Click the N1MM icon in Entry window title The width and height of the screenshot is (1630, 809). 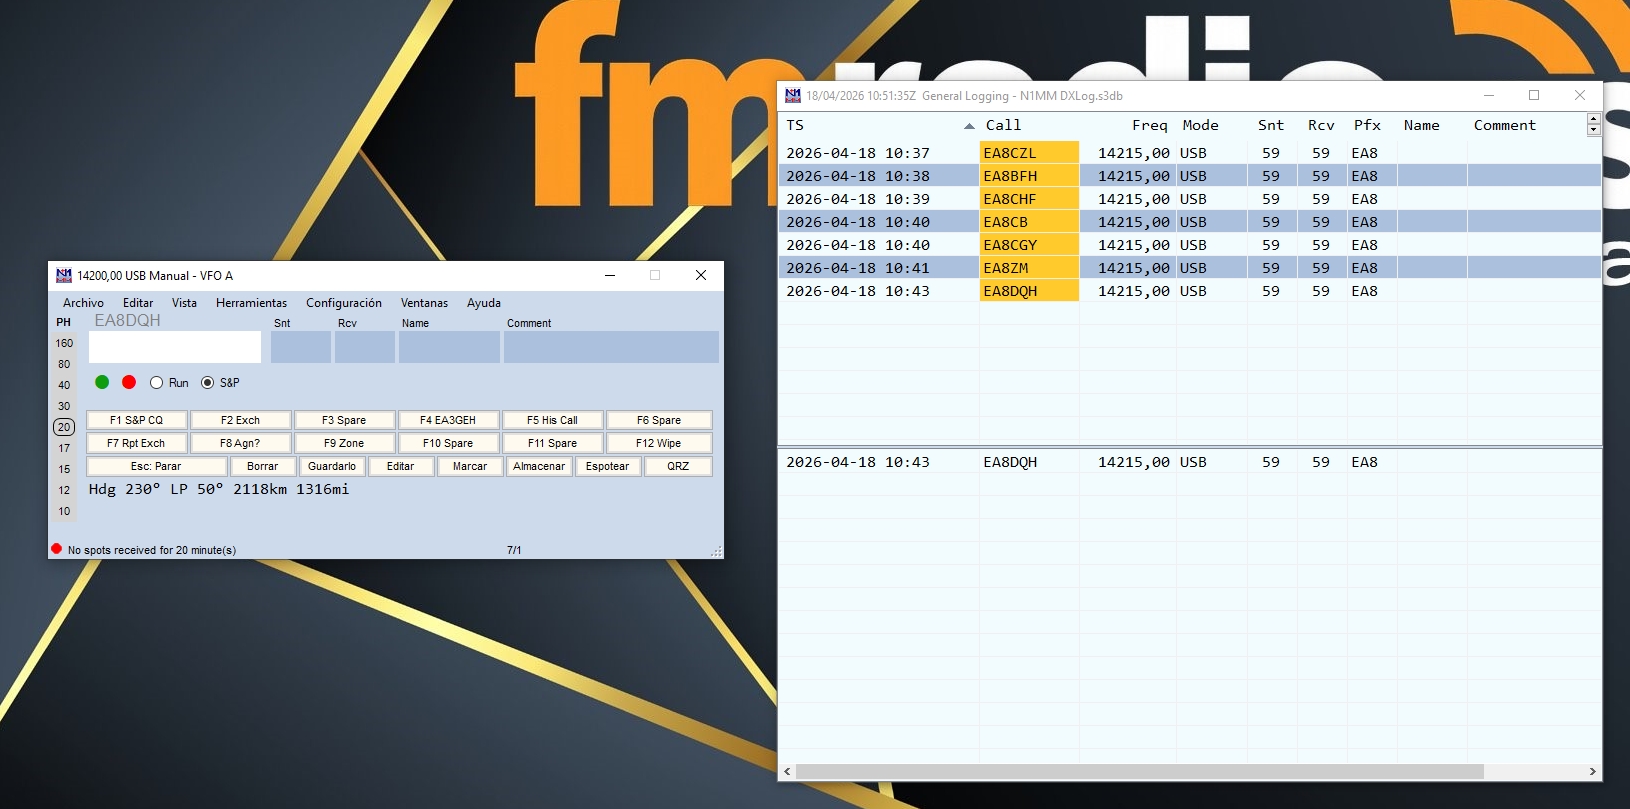(x=64, y=275)
